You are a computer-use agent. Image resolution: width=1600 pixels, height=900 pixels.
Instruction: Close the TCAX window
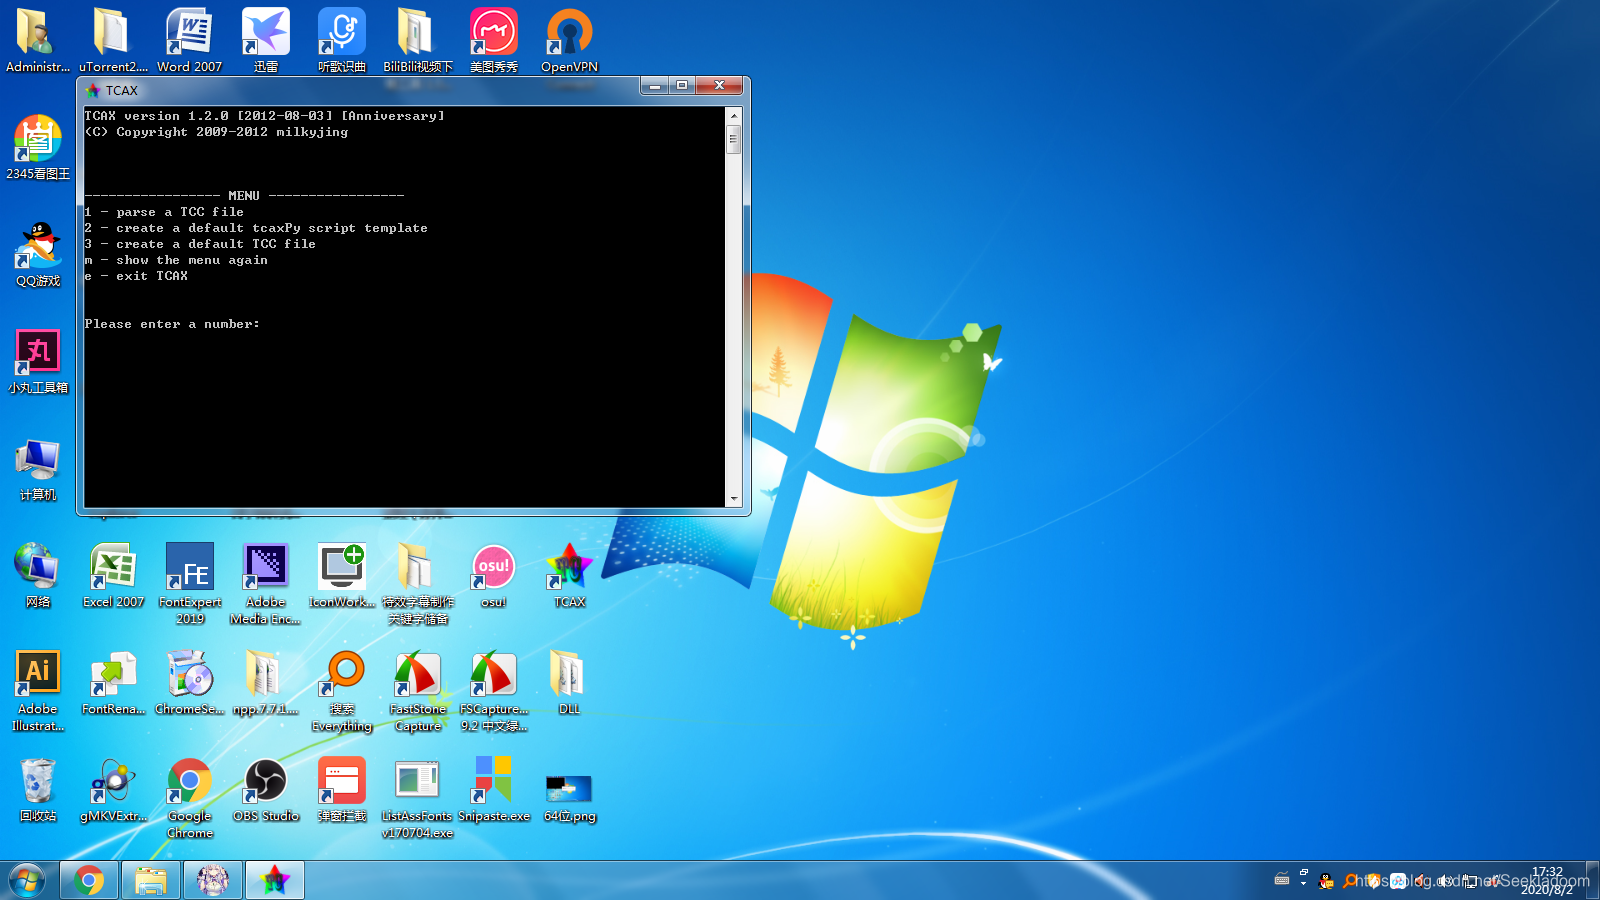pyautogui.click(x=719, y=86)
